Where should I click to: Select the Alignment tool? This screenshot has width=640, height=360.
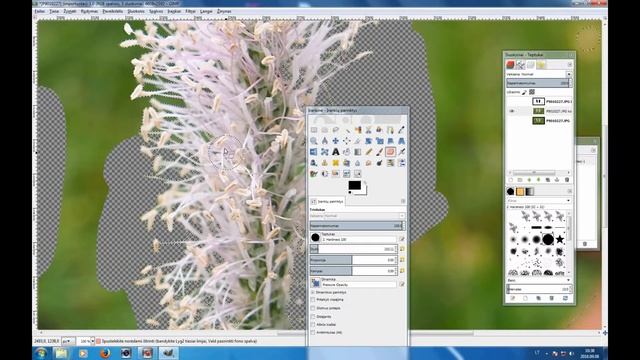347,141
